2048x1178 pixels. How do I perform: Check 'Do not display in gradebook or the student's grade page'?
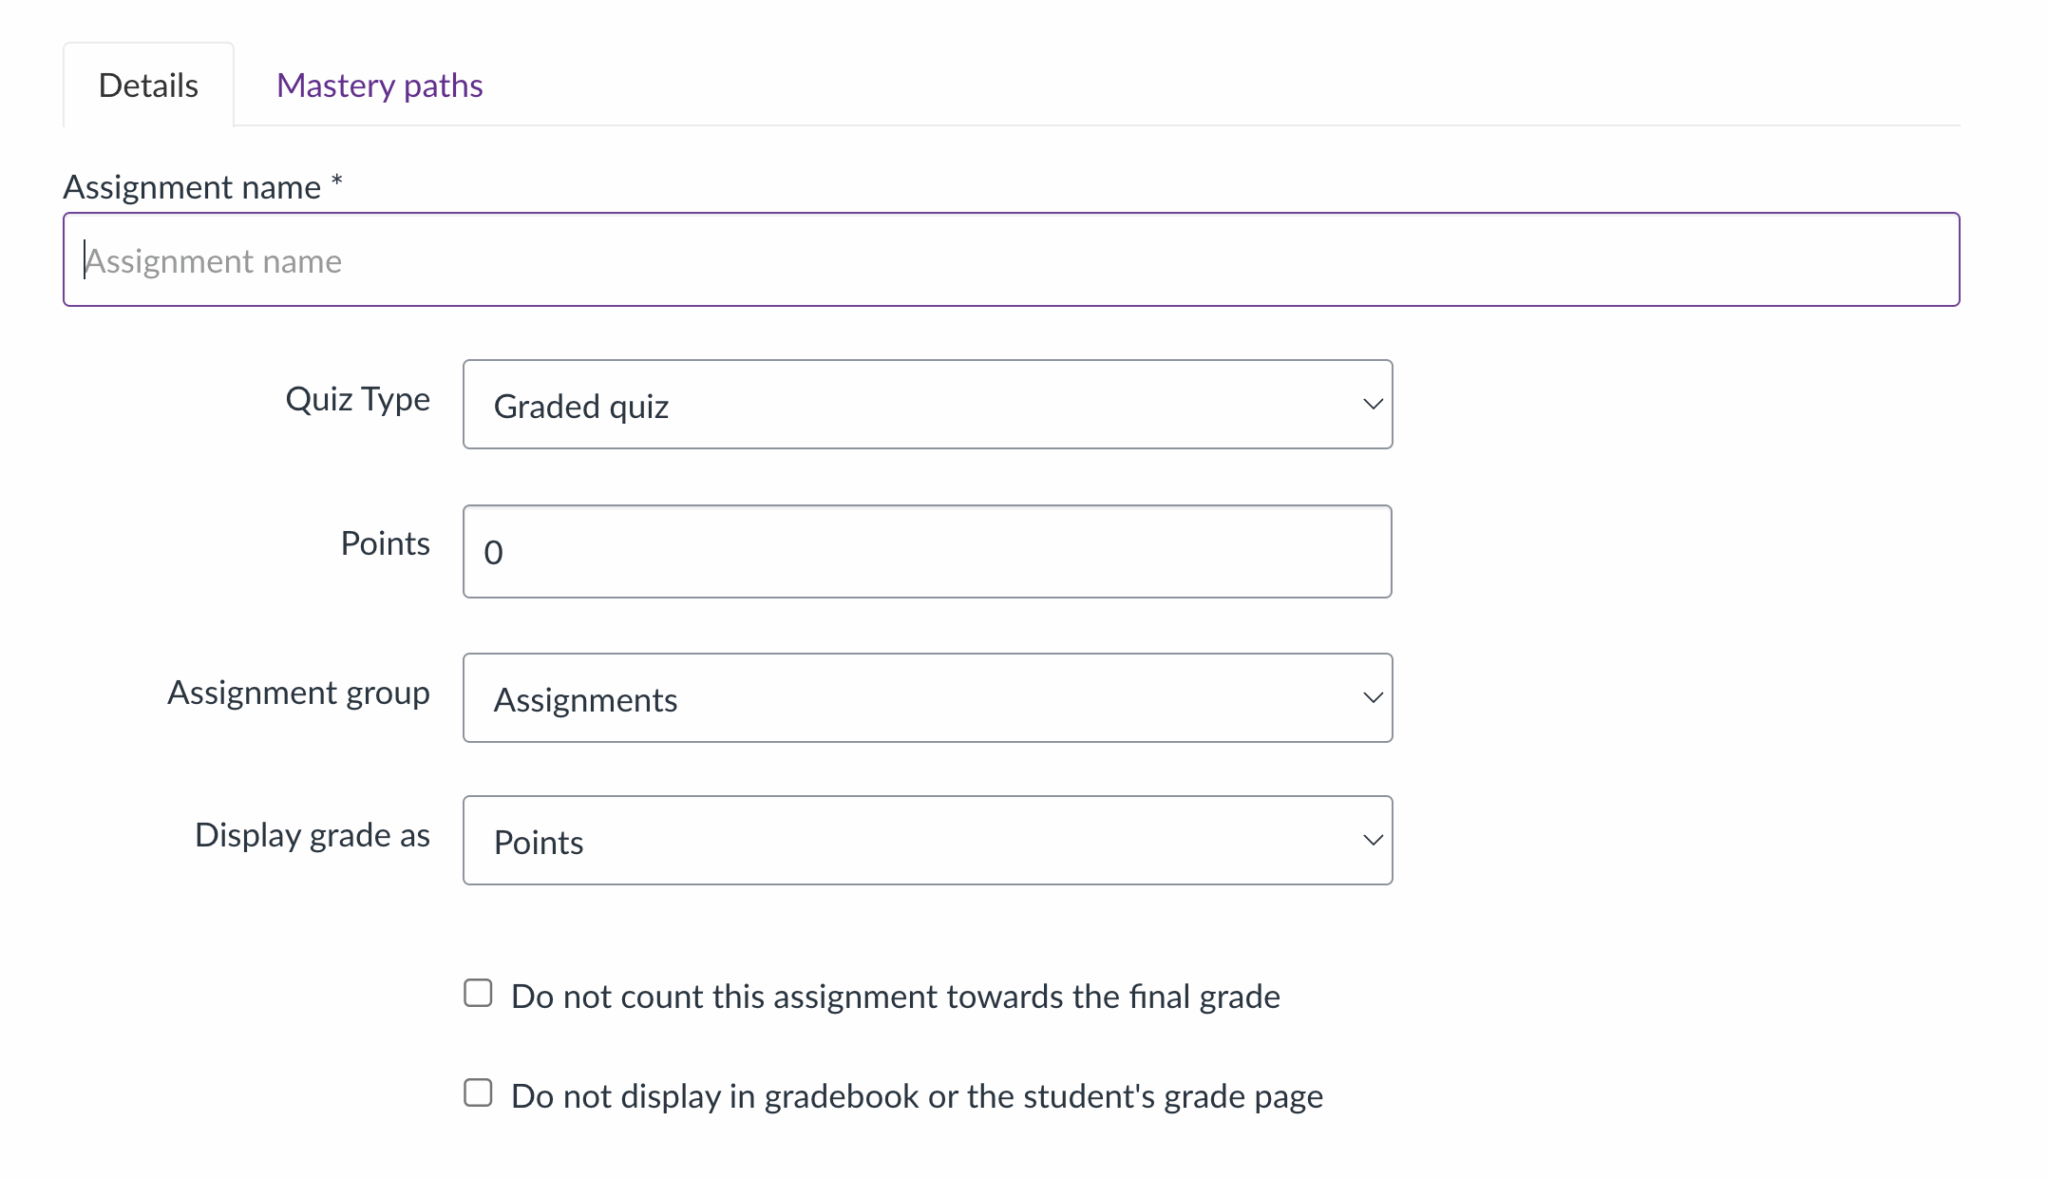[x=477, y=1093]
